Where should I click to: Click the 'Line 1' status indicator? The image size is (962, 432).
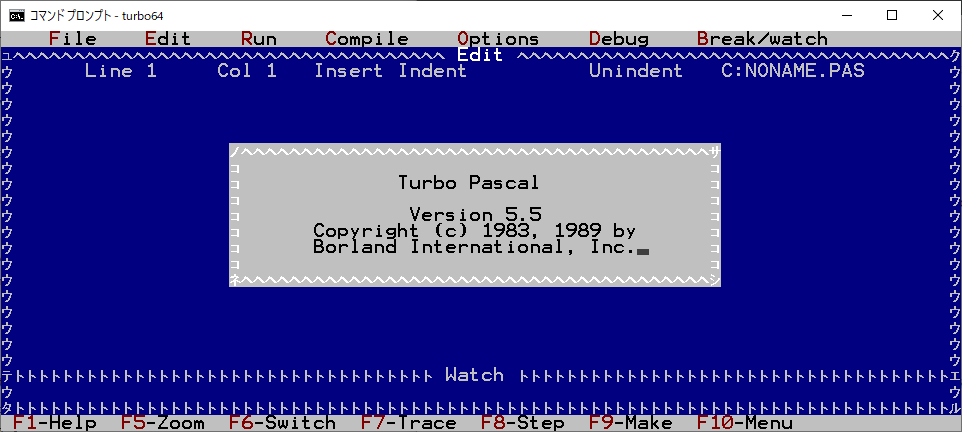[x=121, y=71]
